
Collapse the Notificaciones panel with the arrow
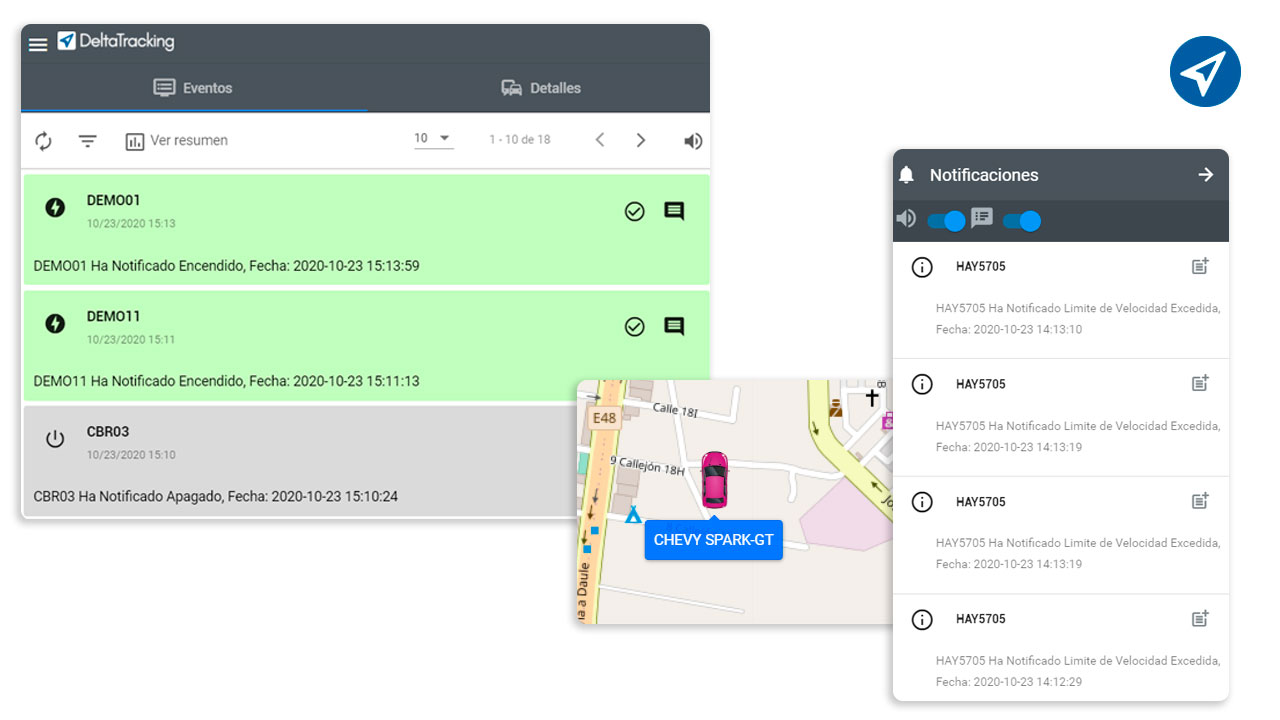1207,174
